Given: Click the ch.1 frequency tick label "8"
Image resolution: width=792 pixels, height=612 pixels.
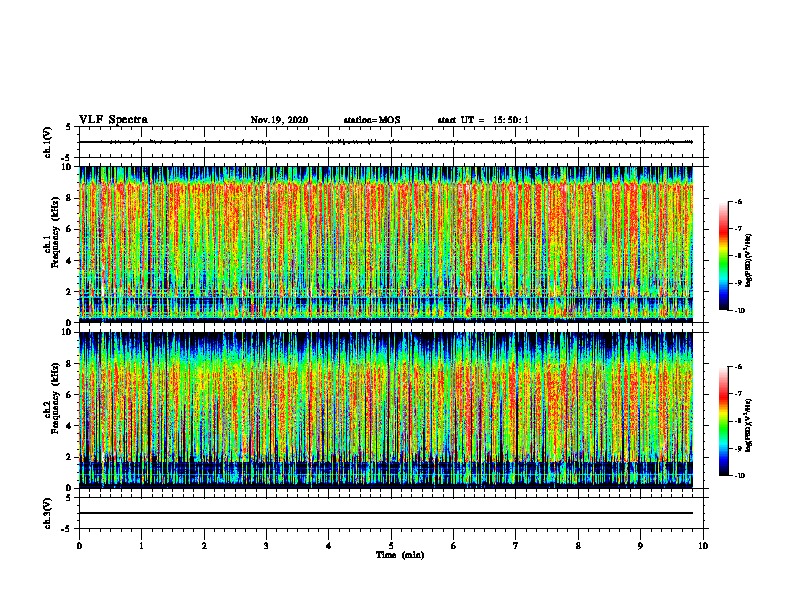Looking at the screenshot, I should point(69,198).
